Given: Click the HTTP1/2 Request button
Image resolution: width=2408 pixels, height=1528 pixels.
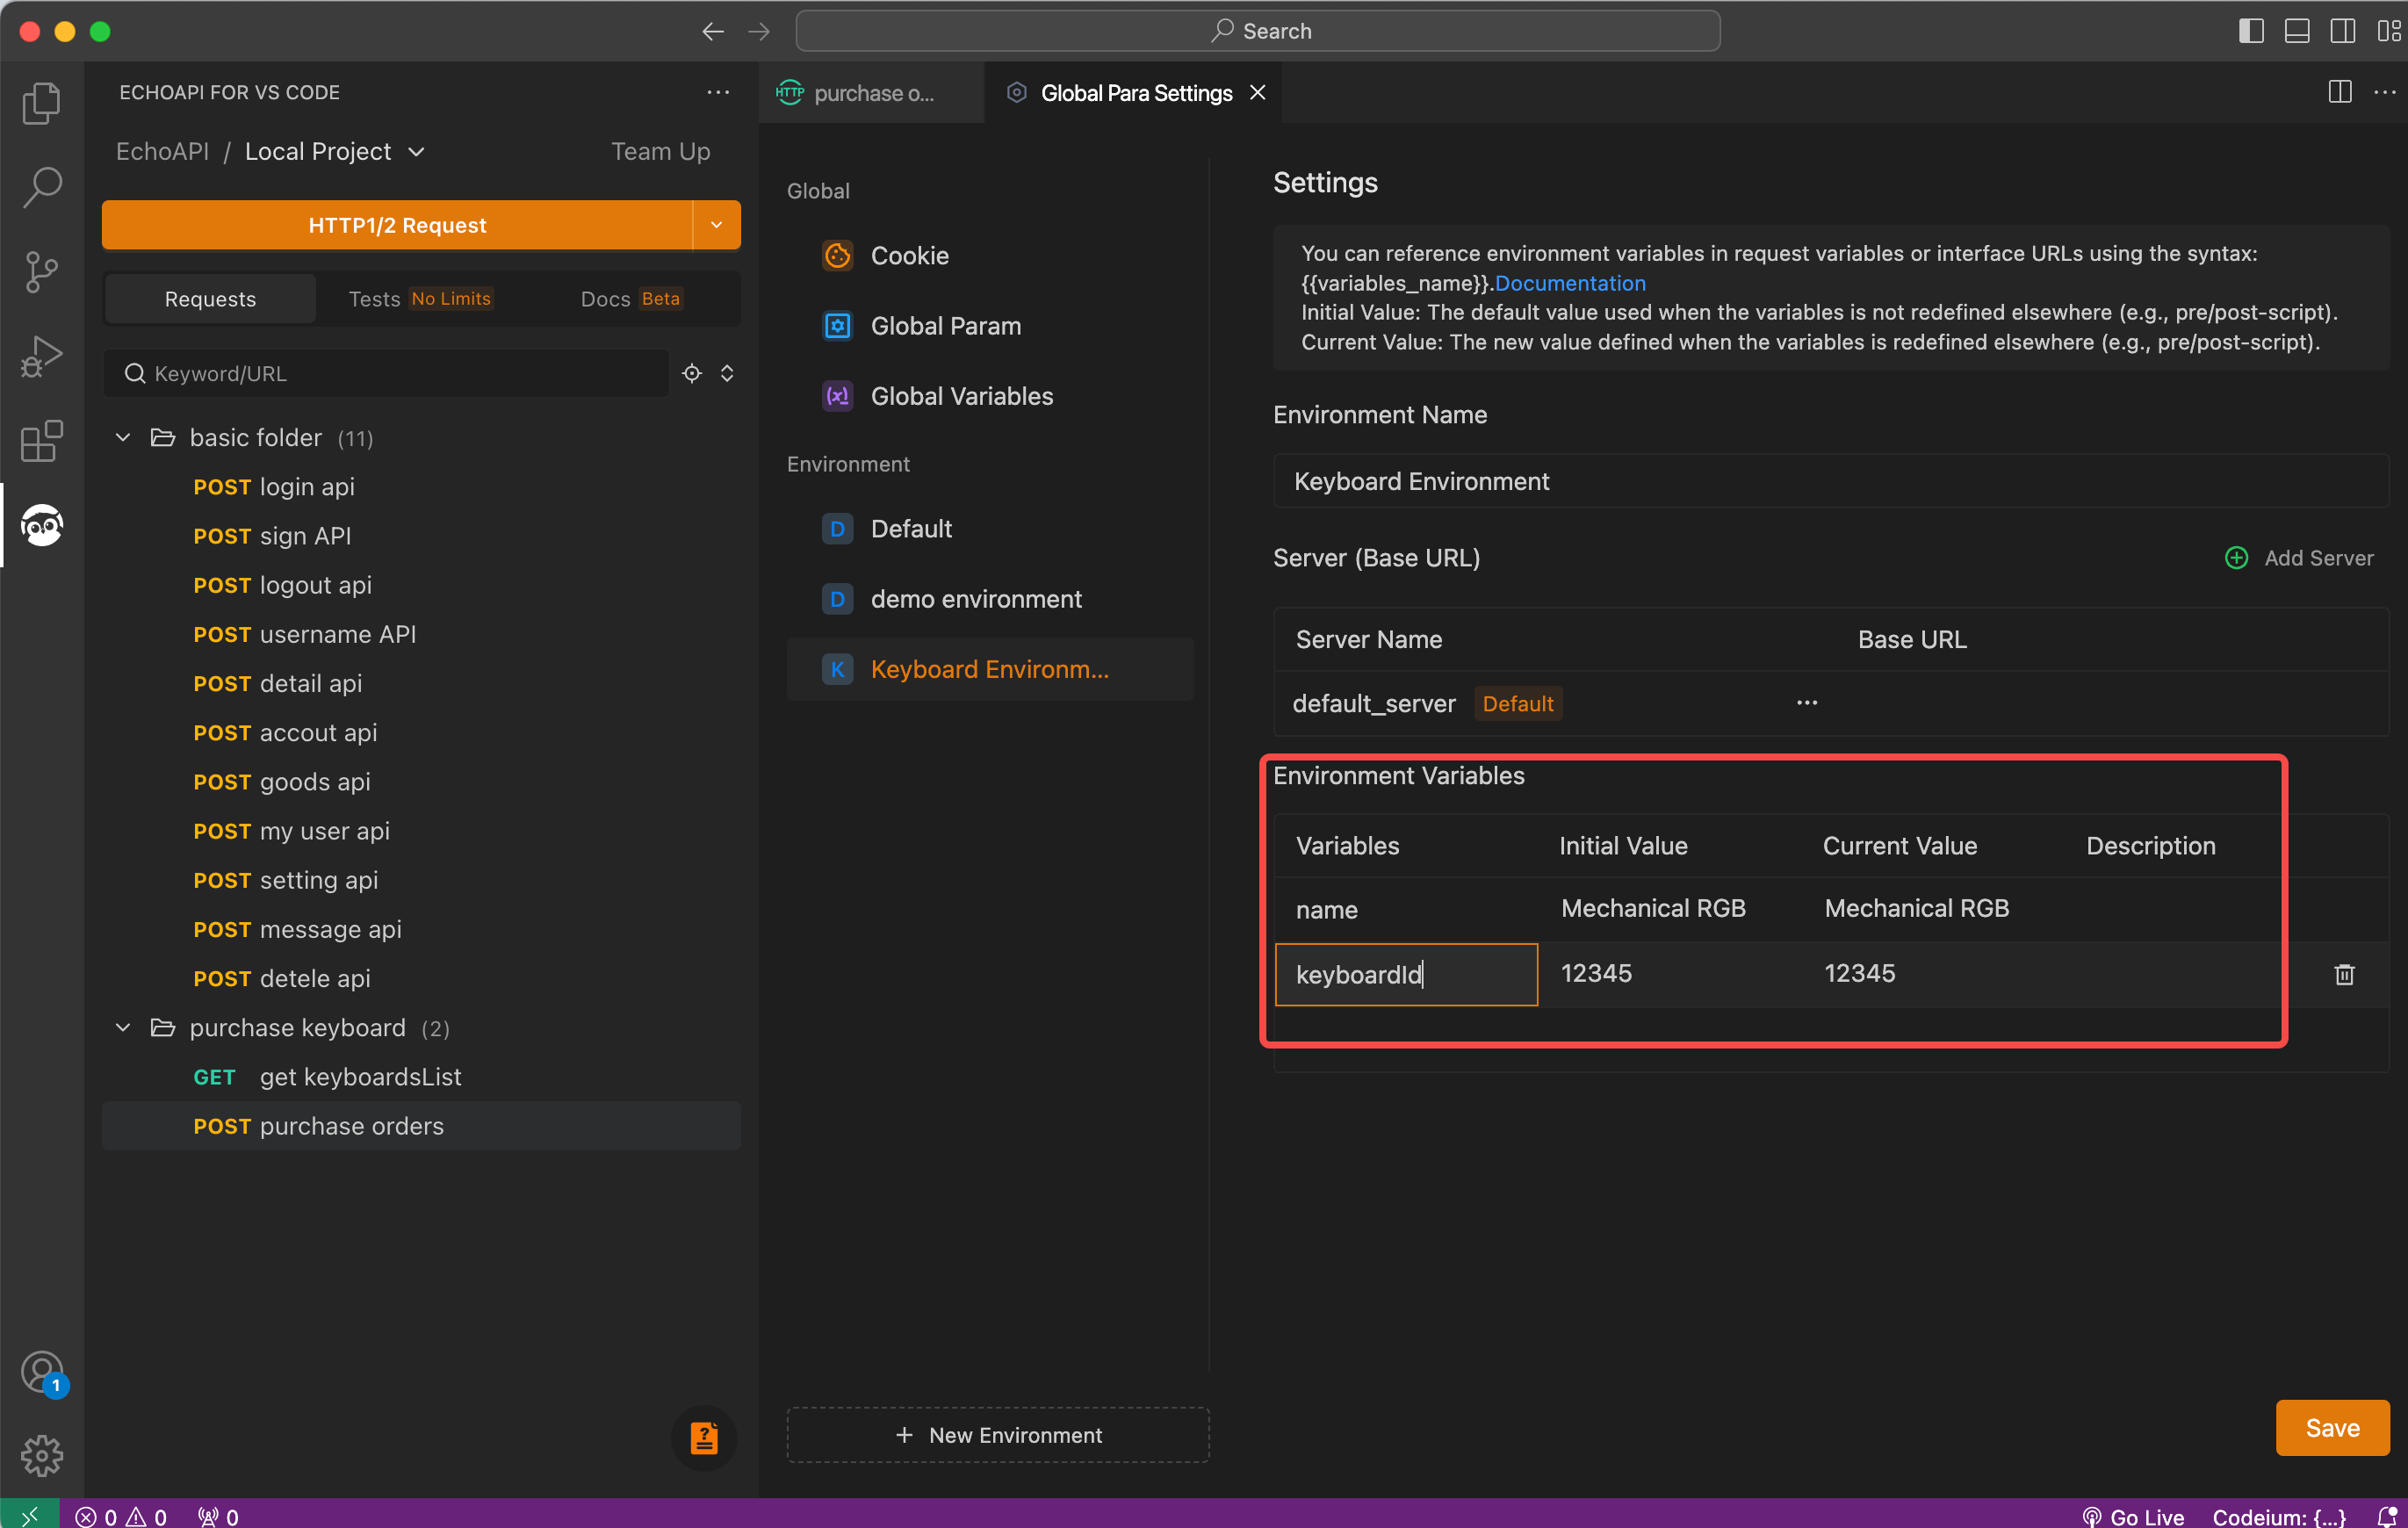Looking at the screenshot, I should click(x=397, y=225).
